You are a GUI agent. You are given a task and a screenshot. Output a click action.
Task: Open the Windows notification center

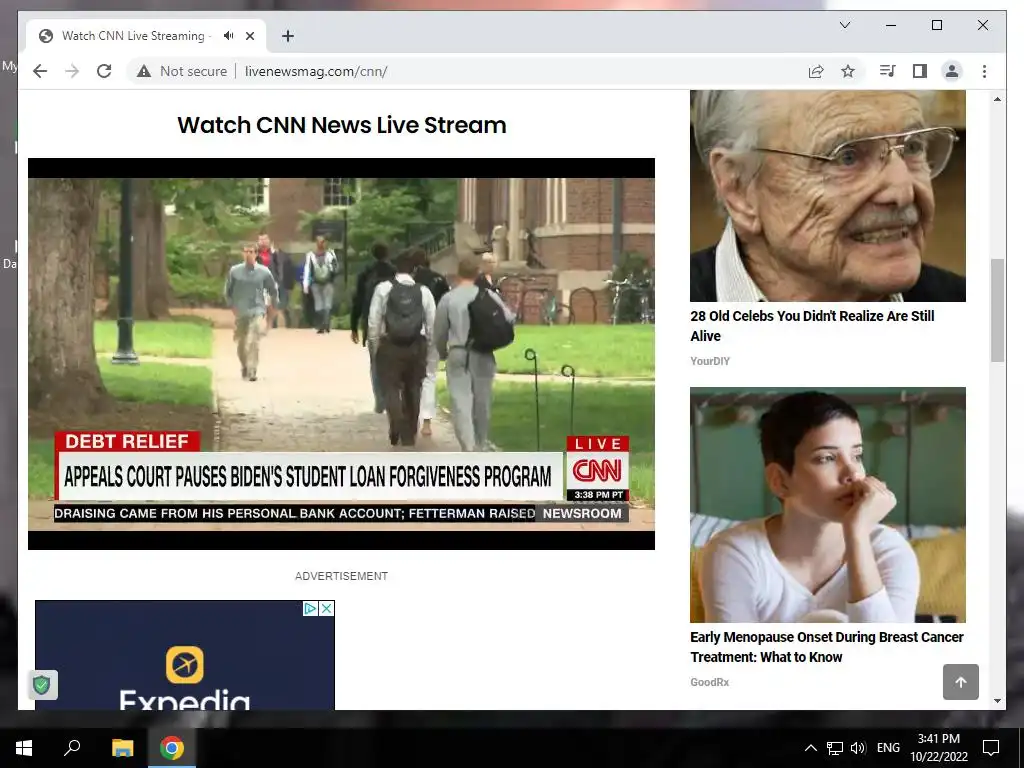[991, 748]
